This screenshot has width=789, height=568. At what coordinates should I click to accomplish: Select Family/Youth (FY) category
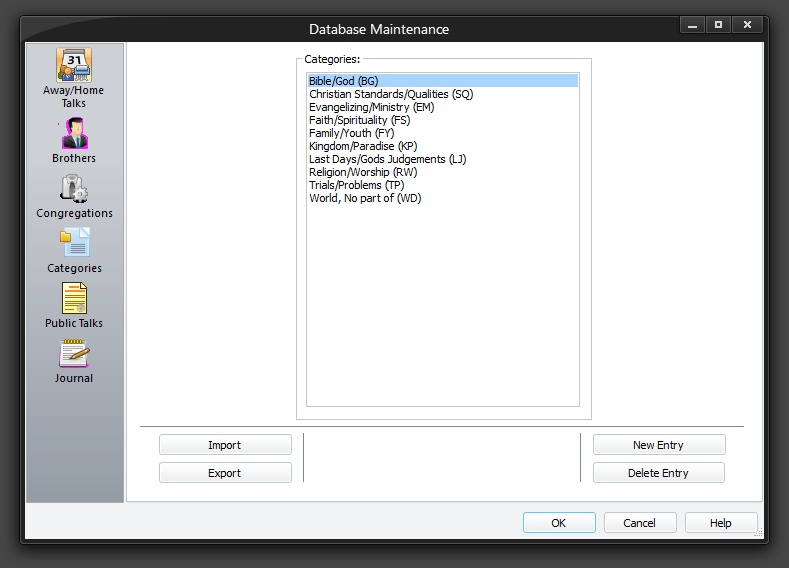pyautogui.click(x=443, y=133)
